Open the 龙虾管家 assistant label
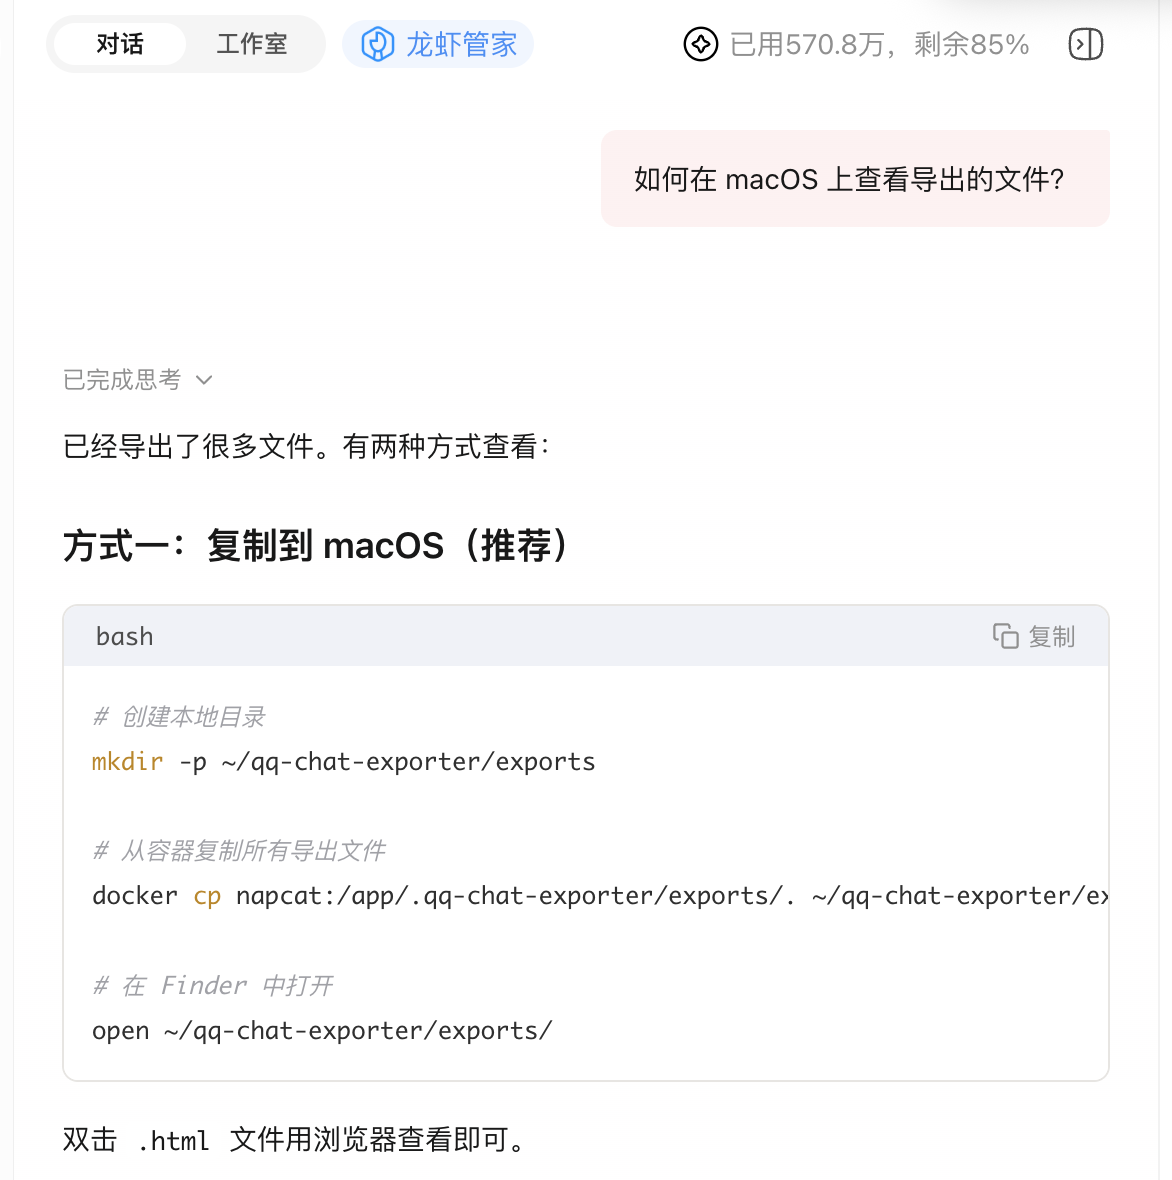 (461, 45)
